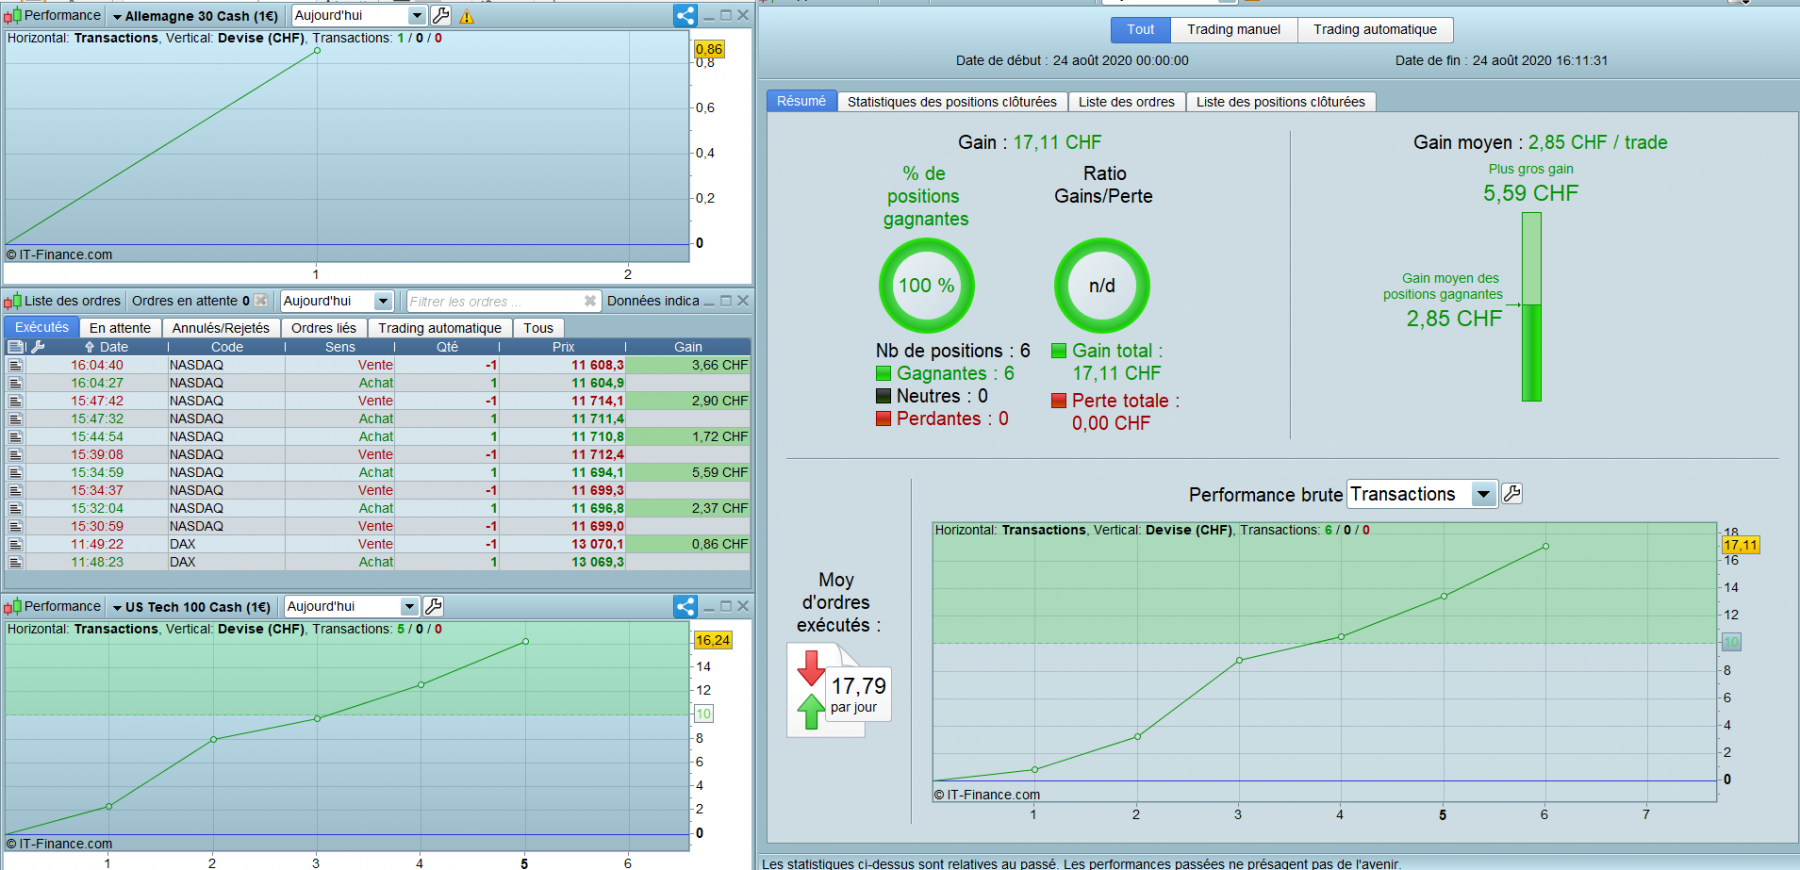Viewport: 1800px width, 870px height.
Task: Open wrench settings next to Performance brute Transactions
Action: click(x=1512, y=494)
